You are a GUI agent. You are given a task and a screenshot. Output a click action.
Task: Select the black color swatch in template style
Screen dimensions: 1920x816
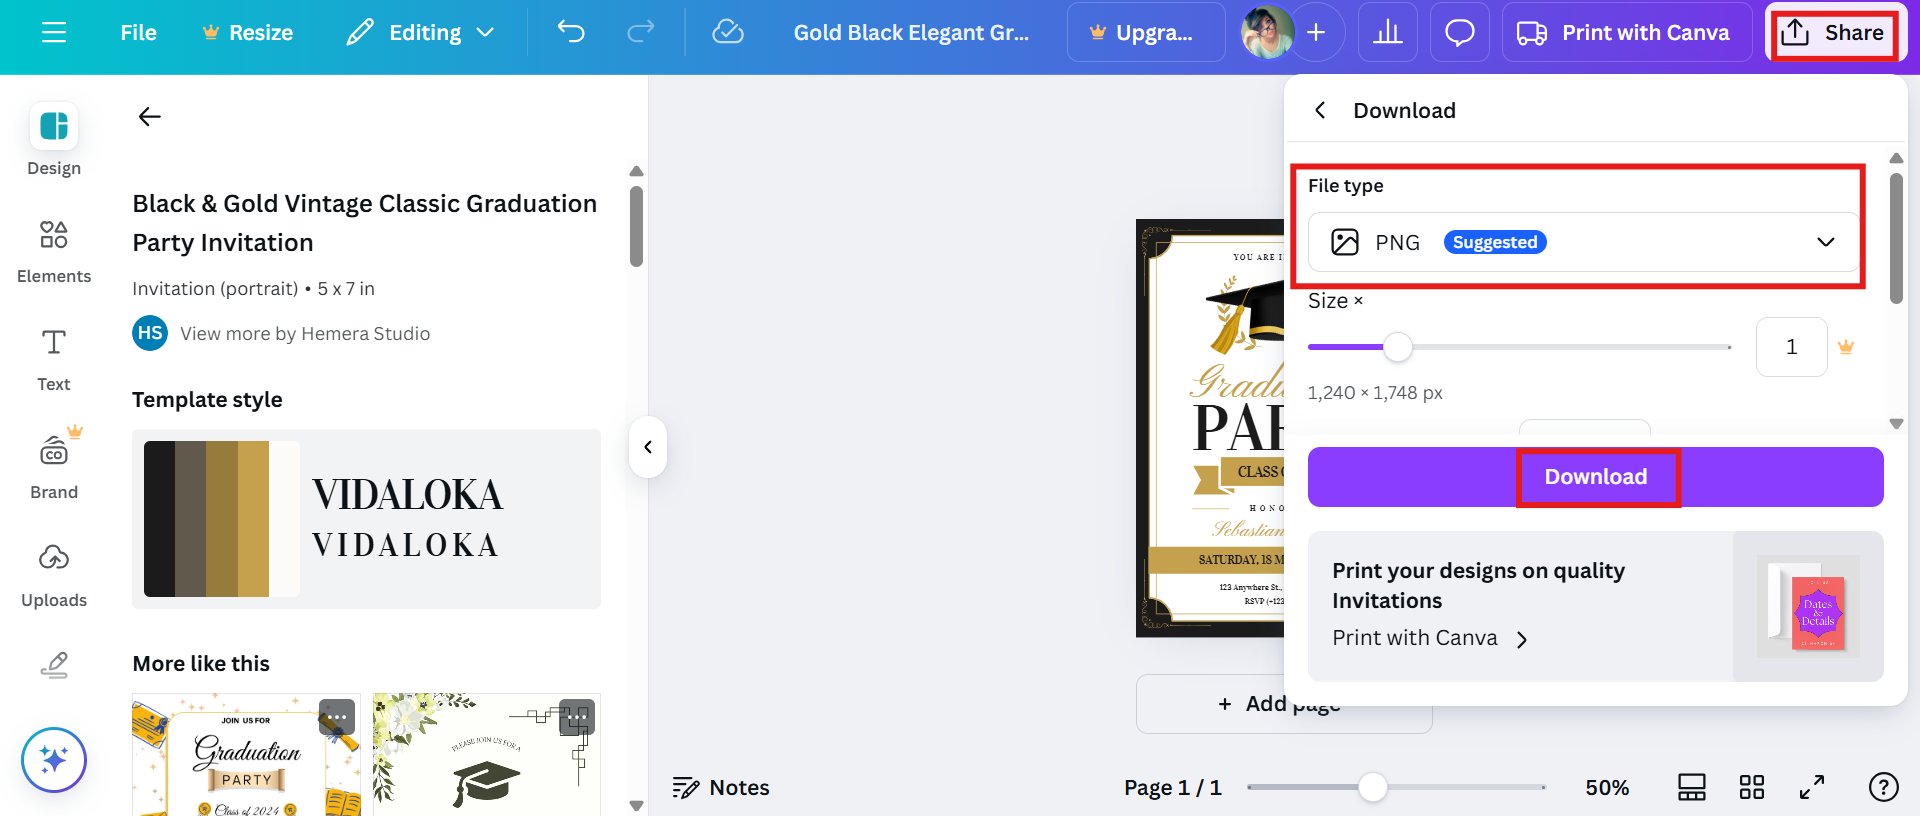click(x=159, y=519)
